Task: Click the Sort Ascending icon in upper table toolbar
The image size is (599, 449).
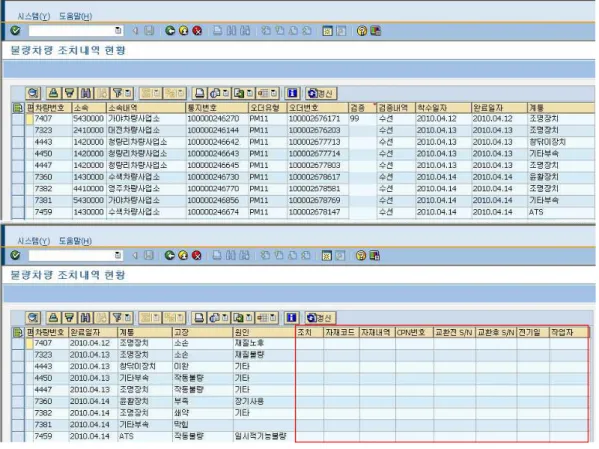Action: 54,93
